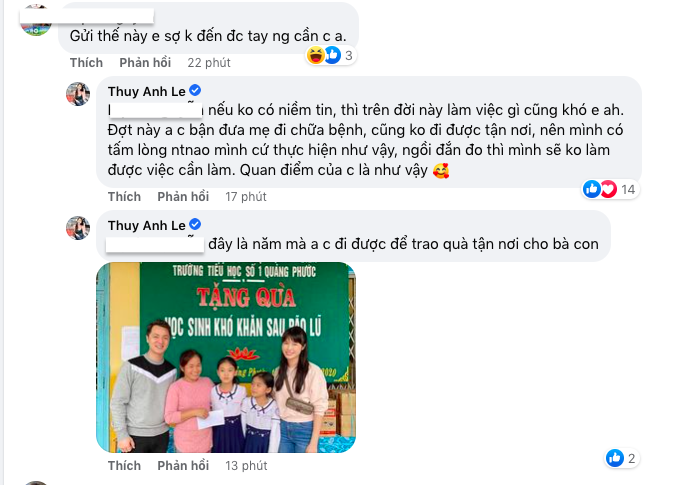Like the 17 phút reply with Thích

(x=124, y=197)
